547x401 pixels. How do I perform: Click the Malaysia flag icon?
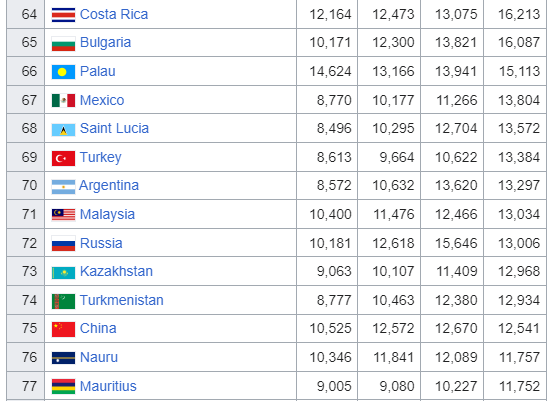pos(63,215)
